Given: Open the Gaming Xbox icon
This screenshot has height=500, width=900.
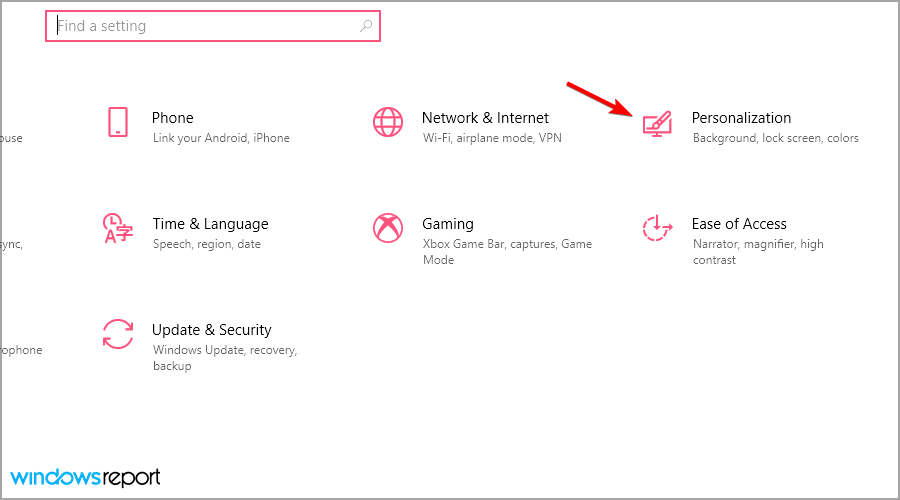Looking at the screenshot, I should (x=388, y=228).
